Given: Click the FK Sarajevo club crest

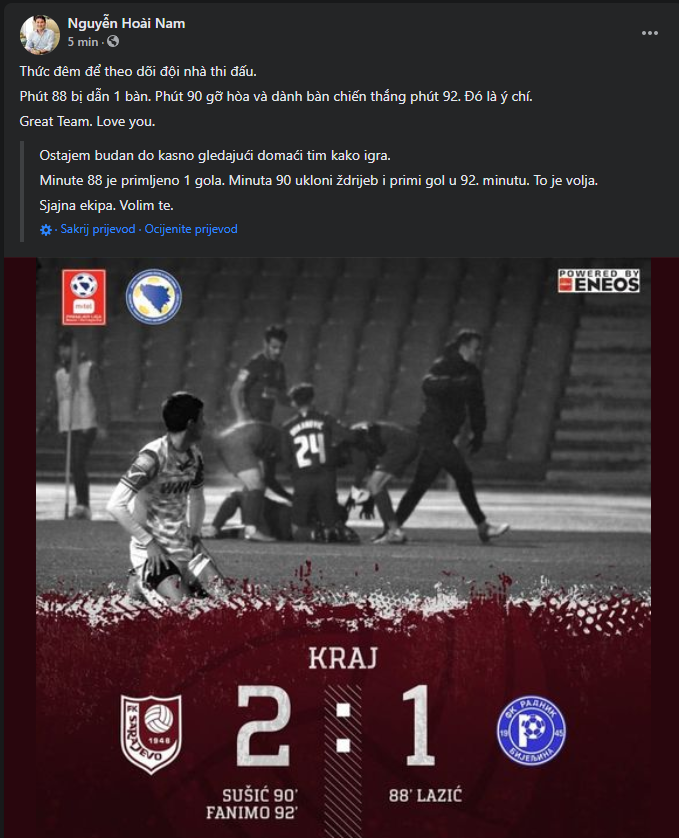Looking at the screenshot, I should point(151,734).
